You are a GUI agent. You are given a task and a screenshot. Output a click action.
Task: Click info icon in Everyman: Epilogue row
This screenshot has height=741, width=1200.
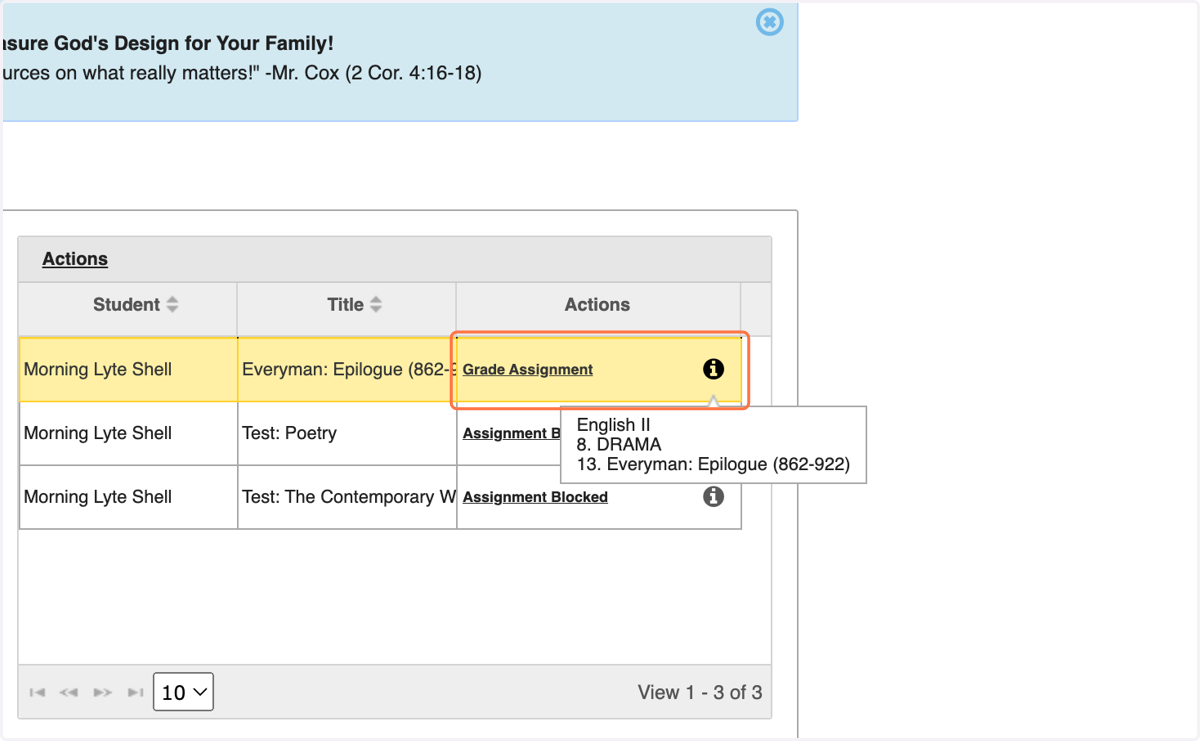(x=713, y=369)
